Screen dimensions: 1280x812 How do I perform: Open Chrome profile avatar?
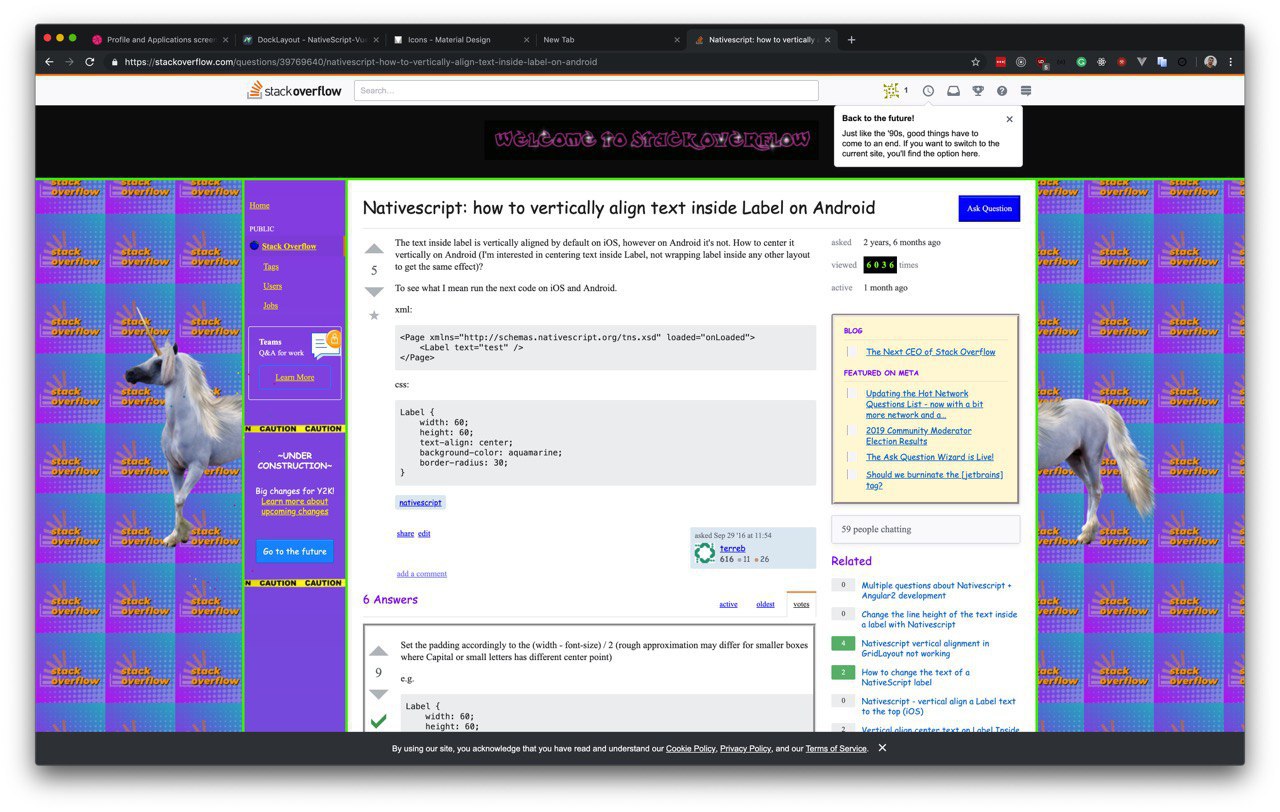coord(1211,62)
